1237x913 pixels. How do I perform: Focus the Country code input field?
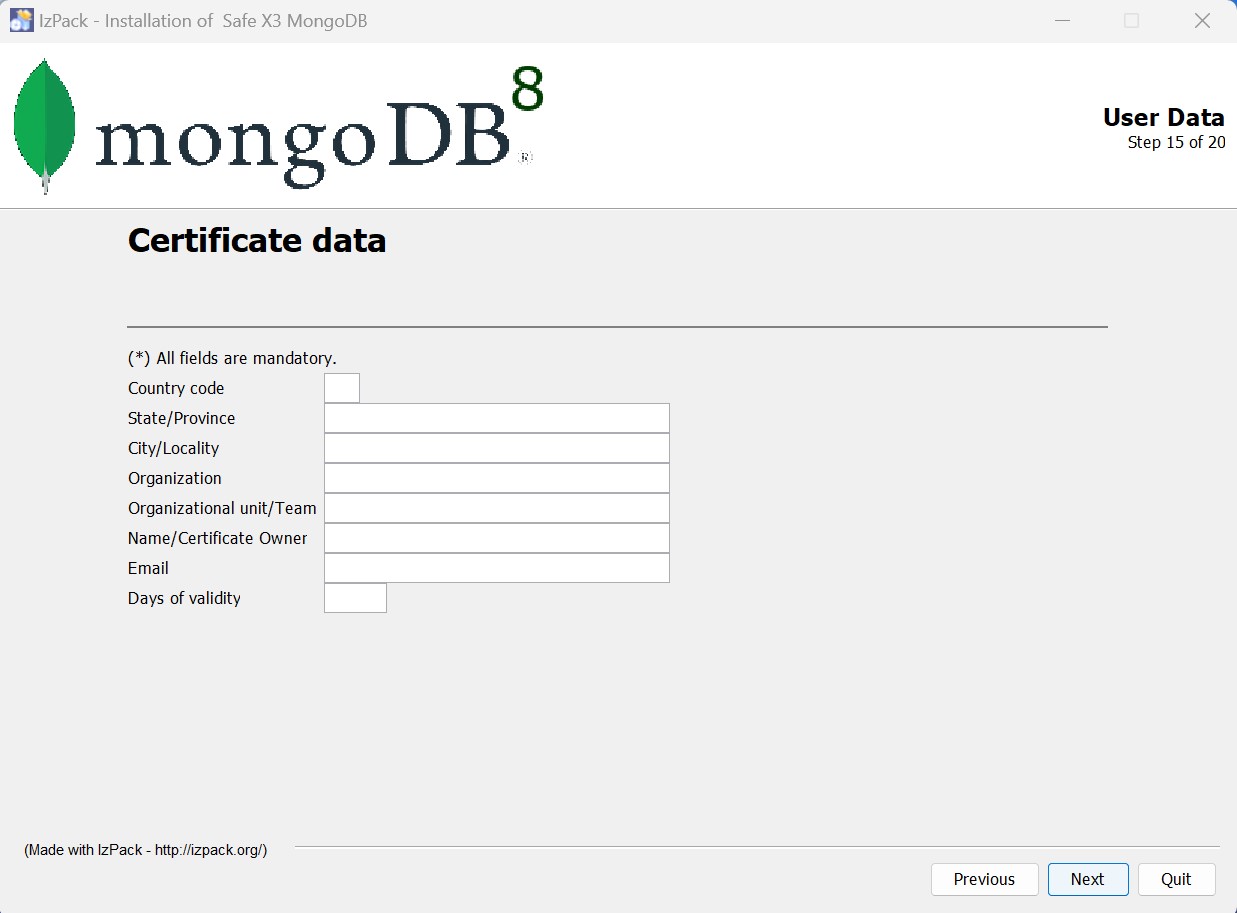[x=342, y=388]
